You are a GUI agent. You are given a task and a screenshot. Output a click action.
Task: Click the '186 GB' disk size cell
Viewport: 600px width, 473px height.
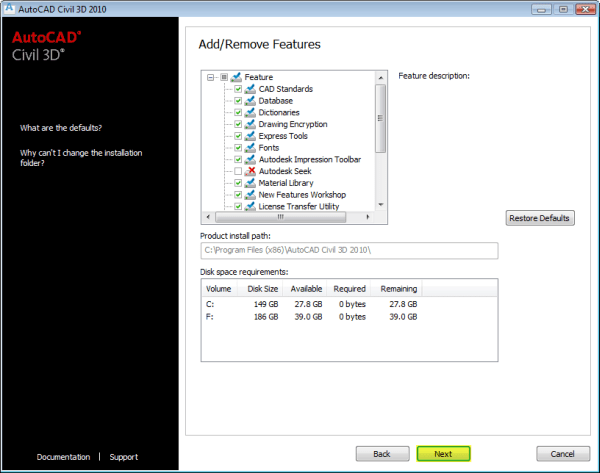[266, 317]
